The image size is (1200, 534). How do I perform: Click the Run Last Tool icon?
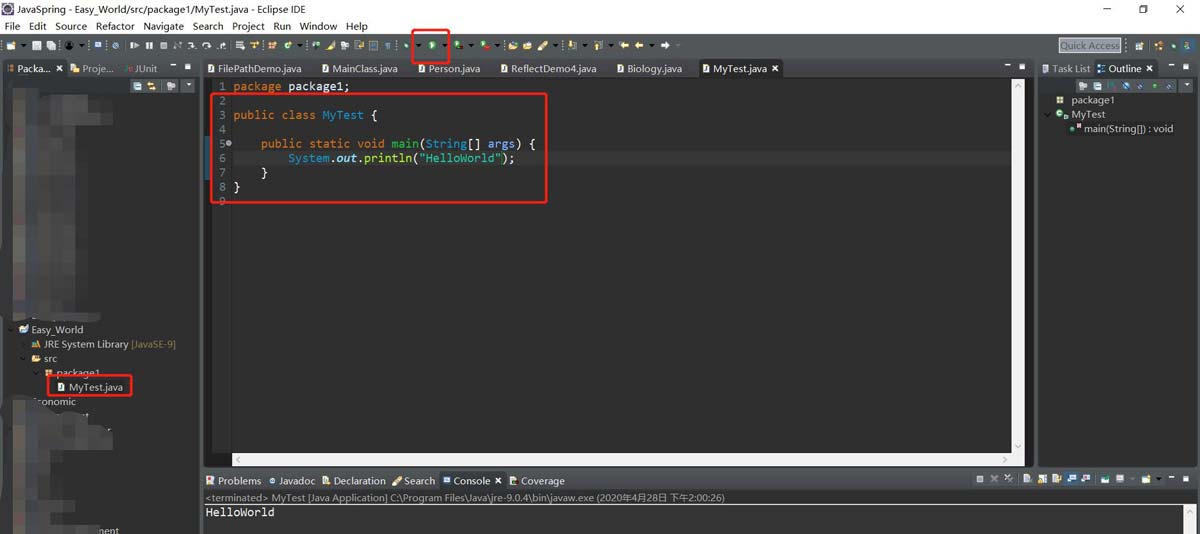click(484, 45)
